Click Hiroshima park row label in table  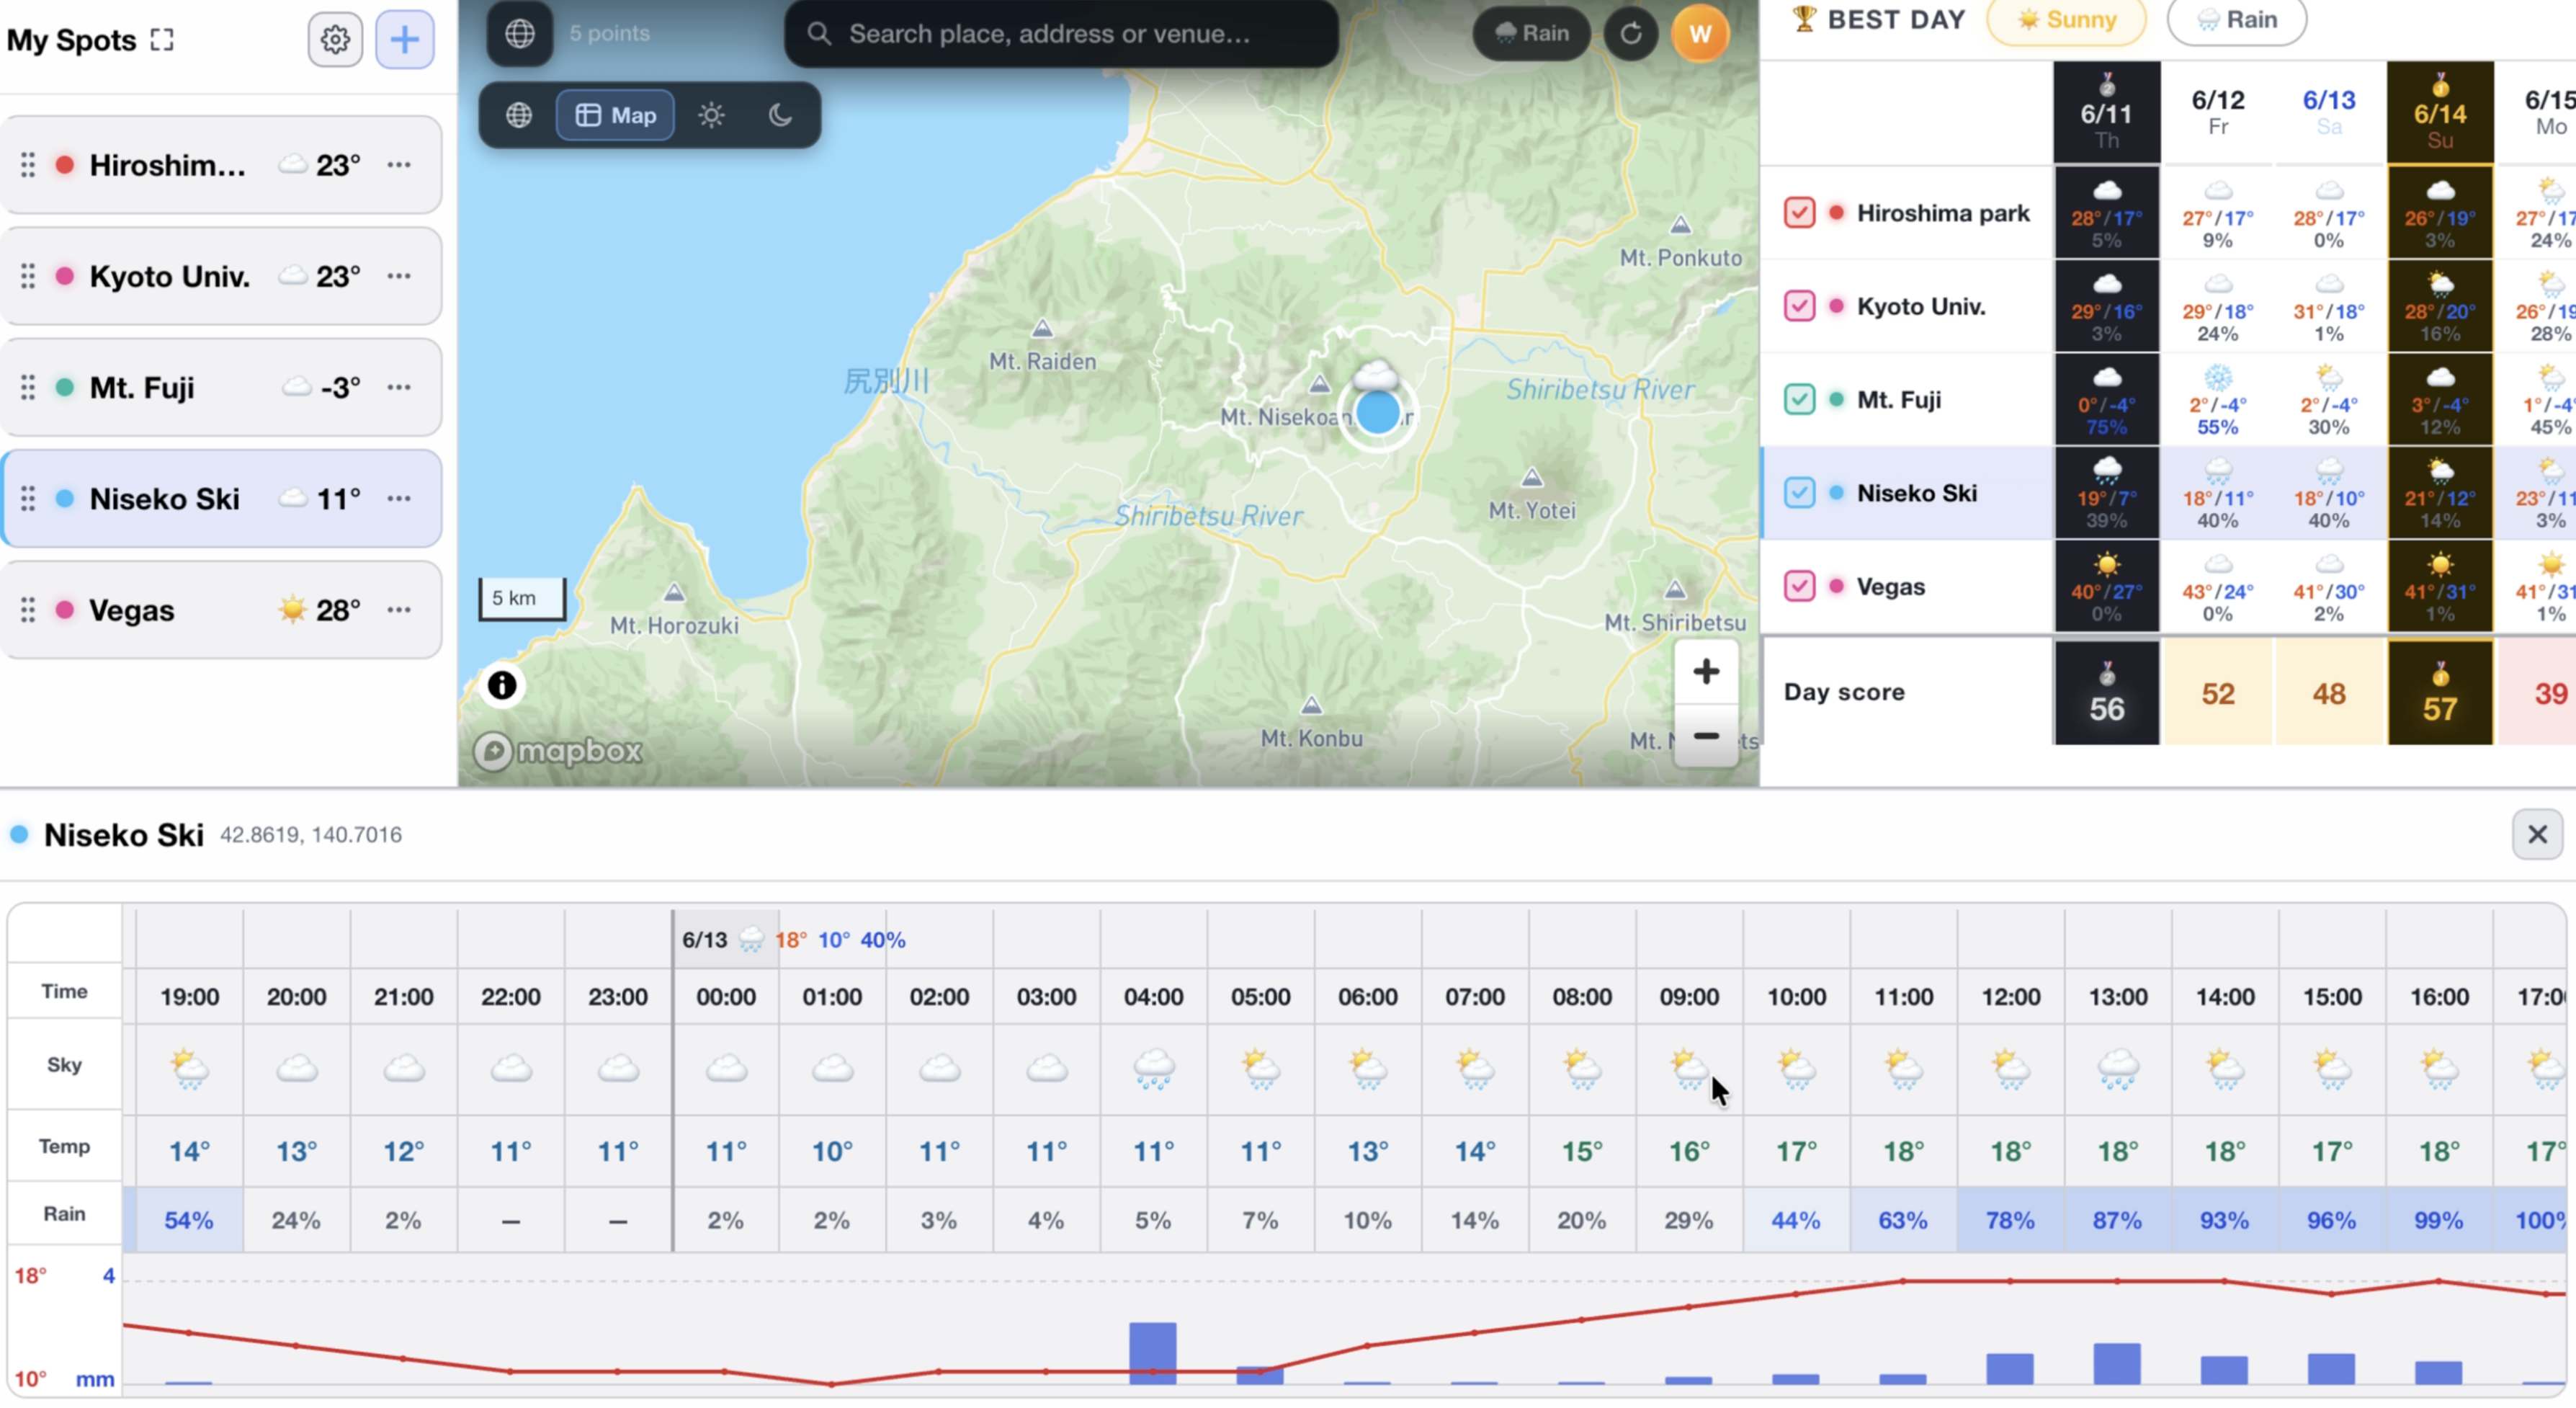point(1943,213)
